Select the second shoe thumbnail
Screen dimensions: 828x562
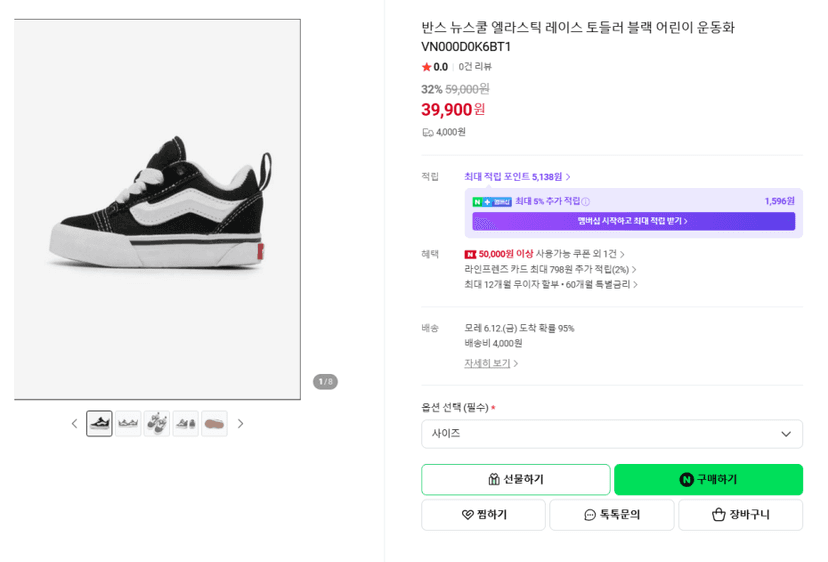click(x=128, y=424)
